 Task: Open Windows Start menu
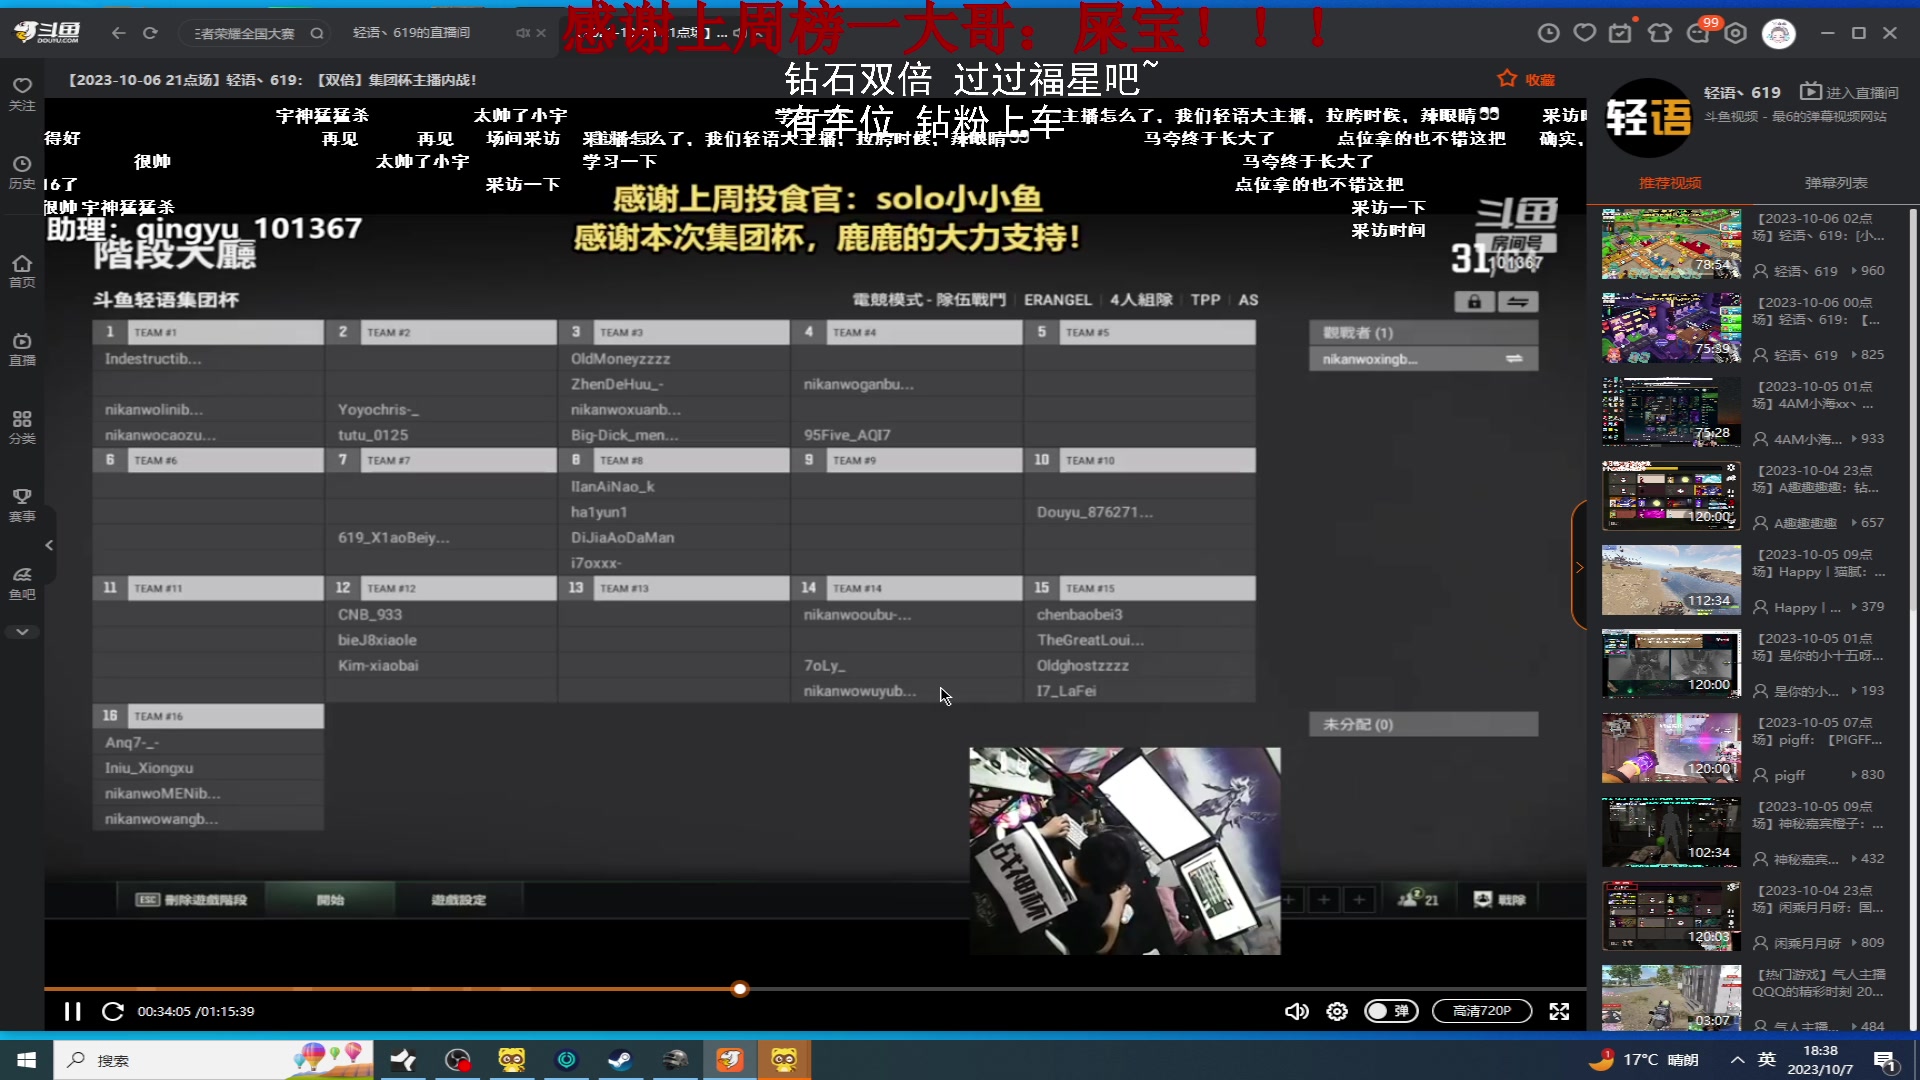[27, 1060]
